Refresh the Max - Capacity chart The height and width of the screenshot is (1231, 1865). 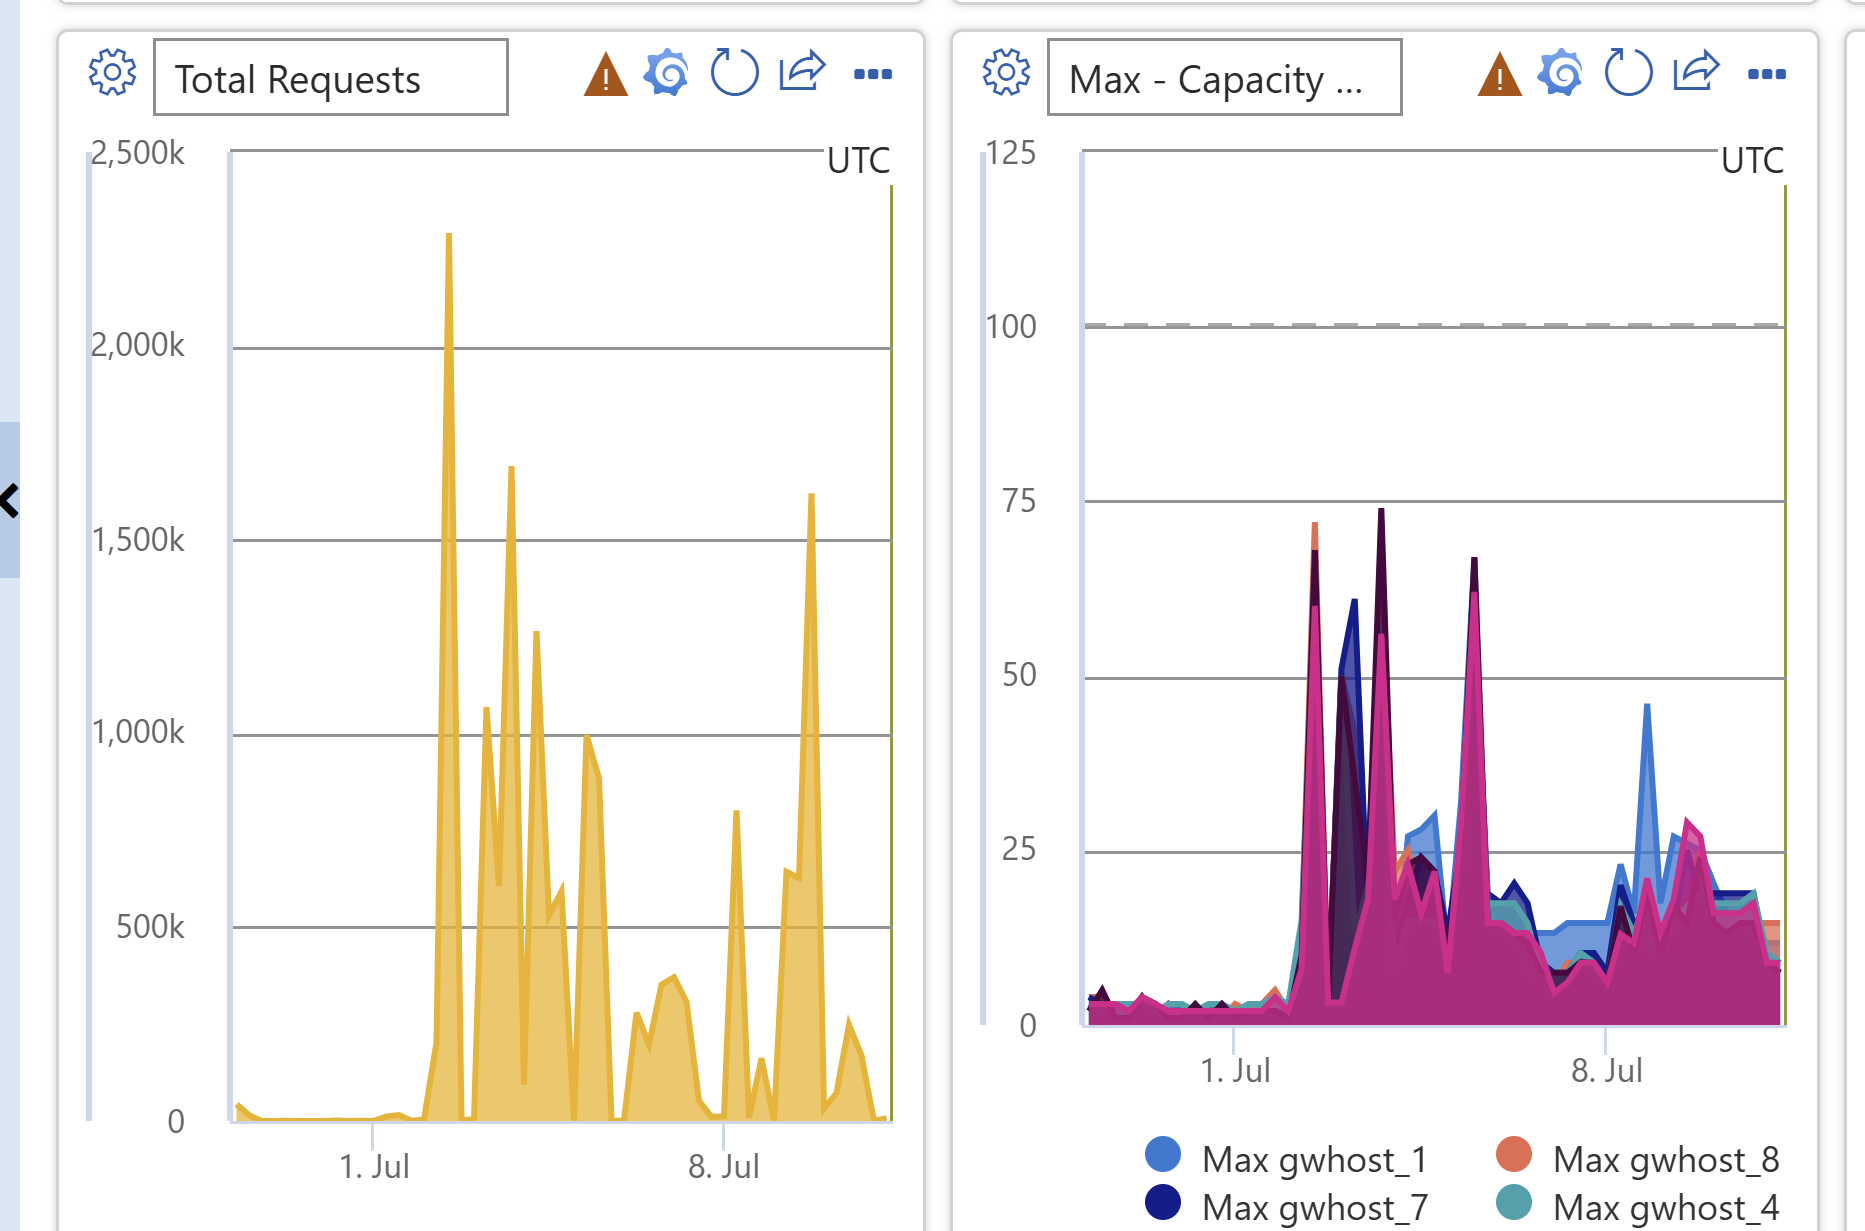point(1629,73)
